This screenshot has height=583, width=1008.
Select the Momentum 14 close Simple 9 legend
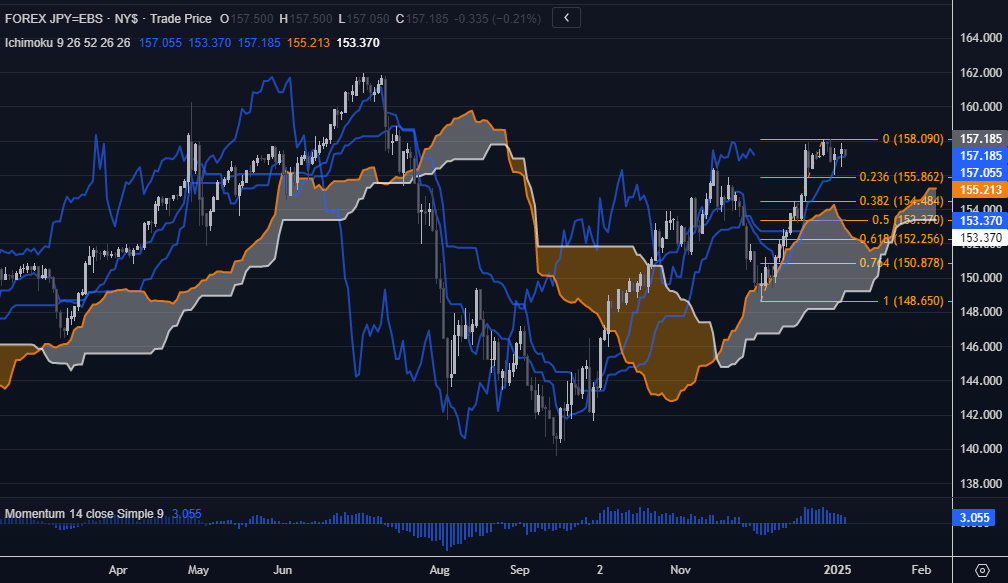click(84, 514)
